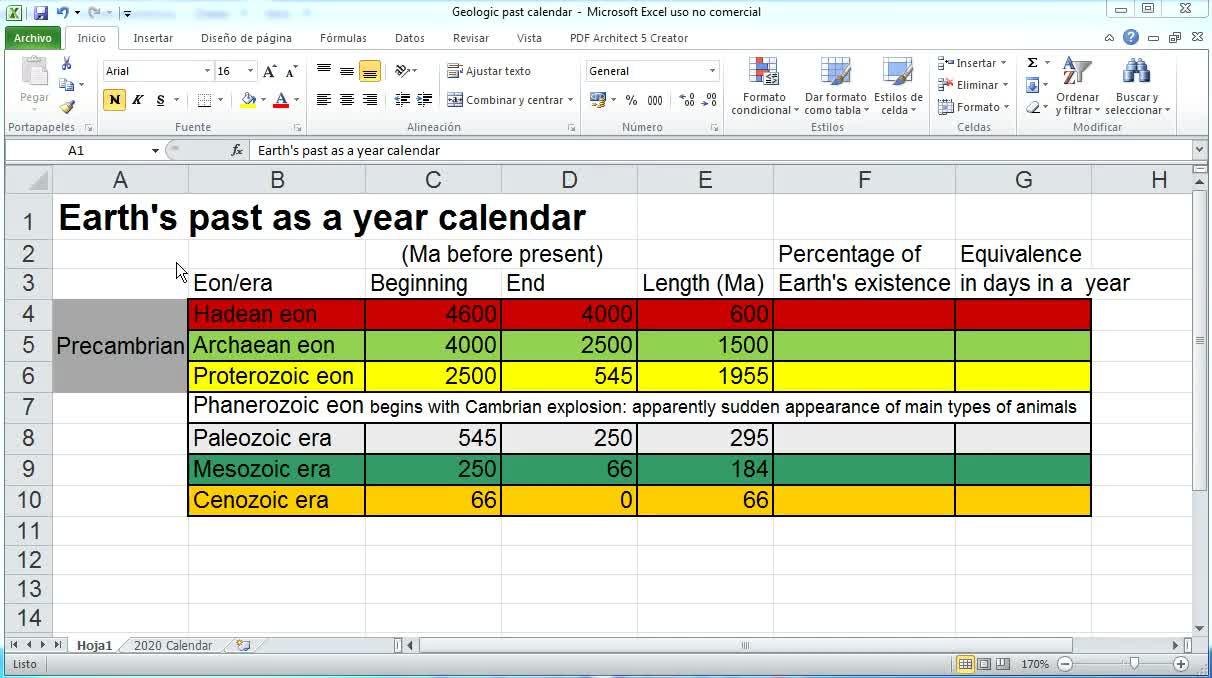Click the red font color A swatch
1212x678 pixels.
coord(281,100)
